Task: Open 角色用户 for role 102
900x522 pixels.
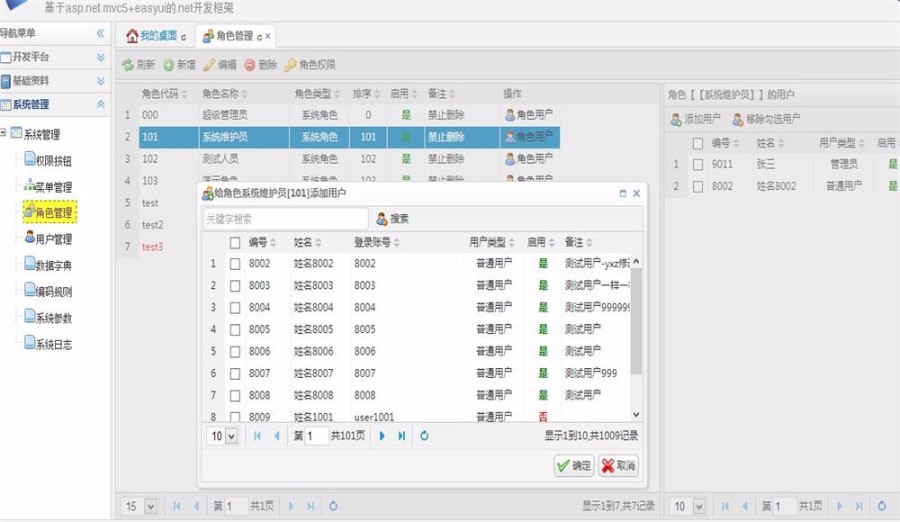Action: 529,158
